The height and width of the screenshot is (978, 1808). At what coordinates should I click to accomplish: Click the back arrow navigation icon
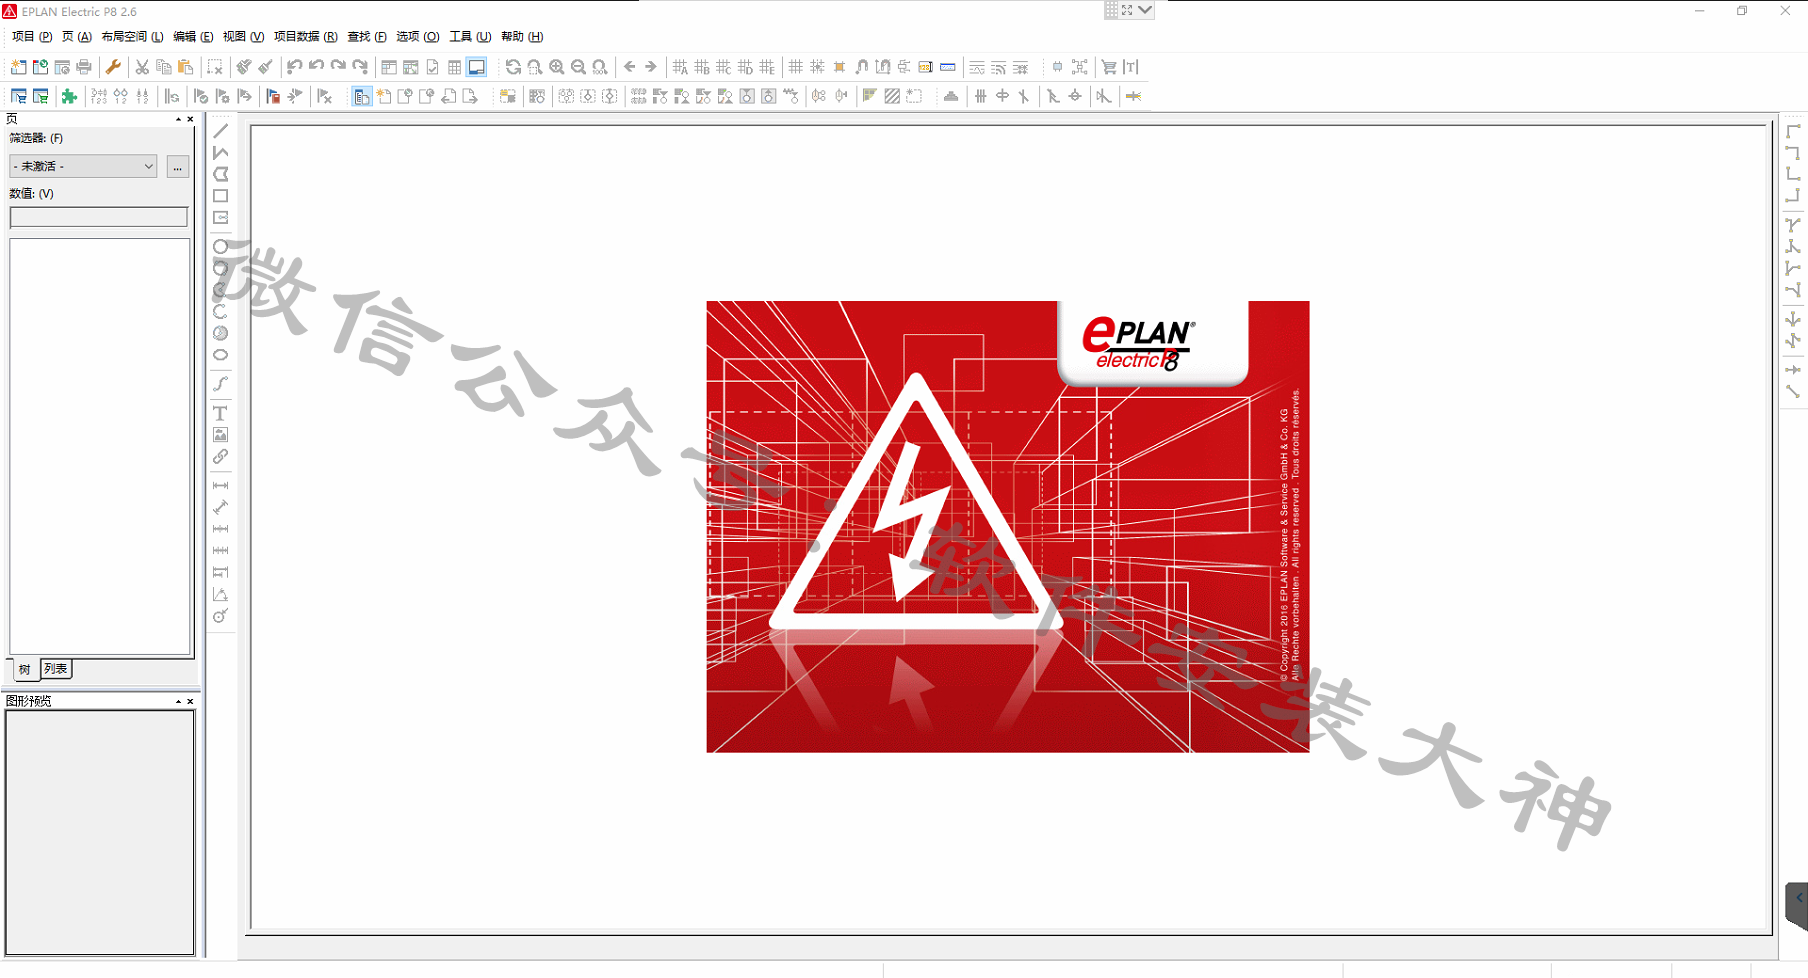629,67
